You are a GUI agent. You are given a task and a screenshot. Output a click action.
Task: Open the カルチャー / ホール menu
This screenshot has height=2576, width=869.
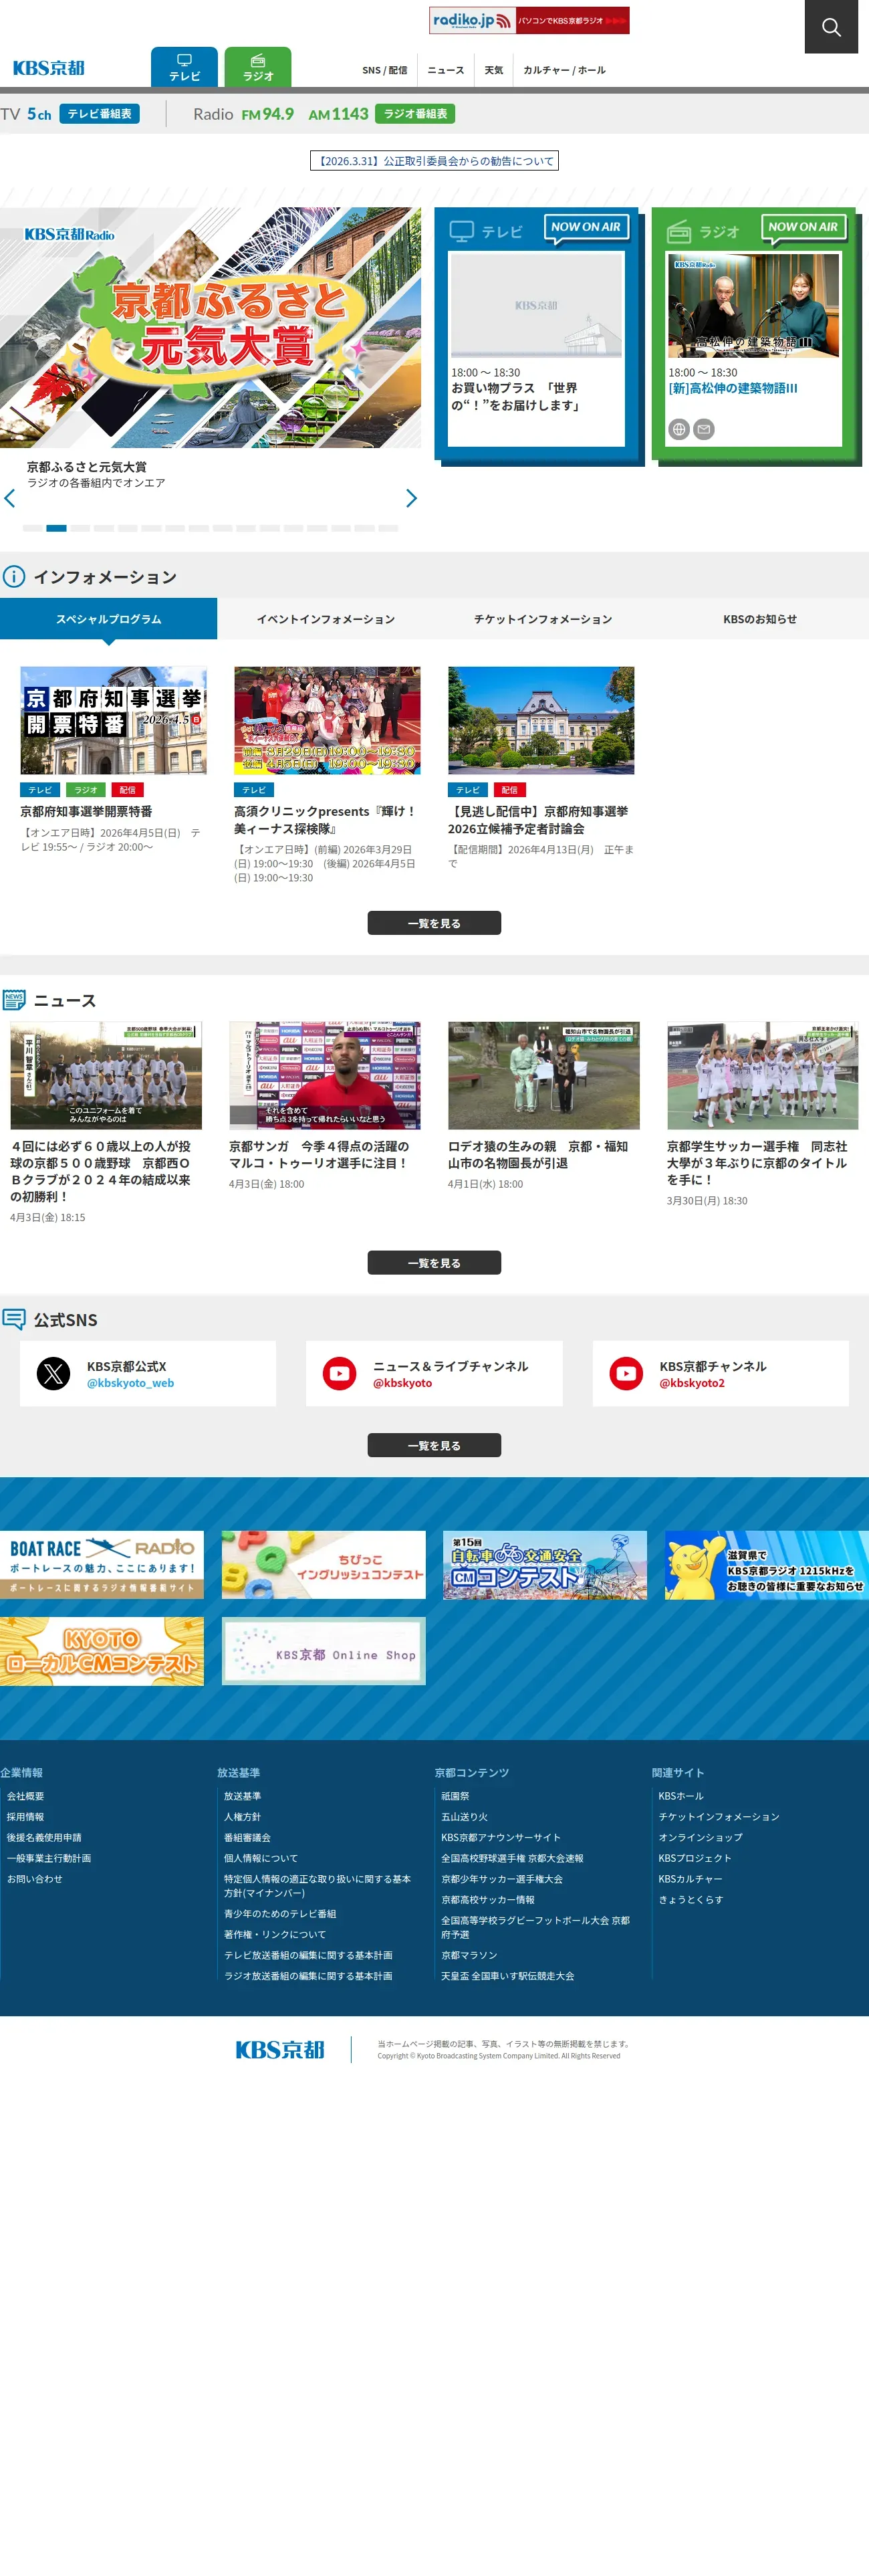pyautogui.click(x=564, y=70)
